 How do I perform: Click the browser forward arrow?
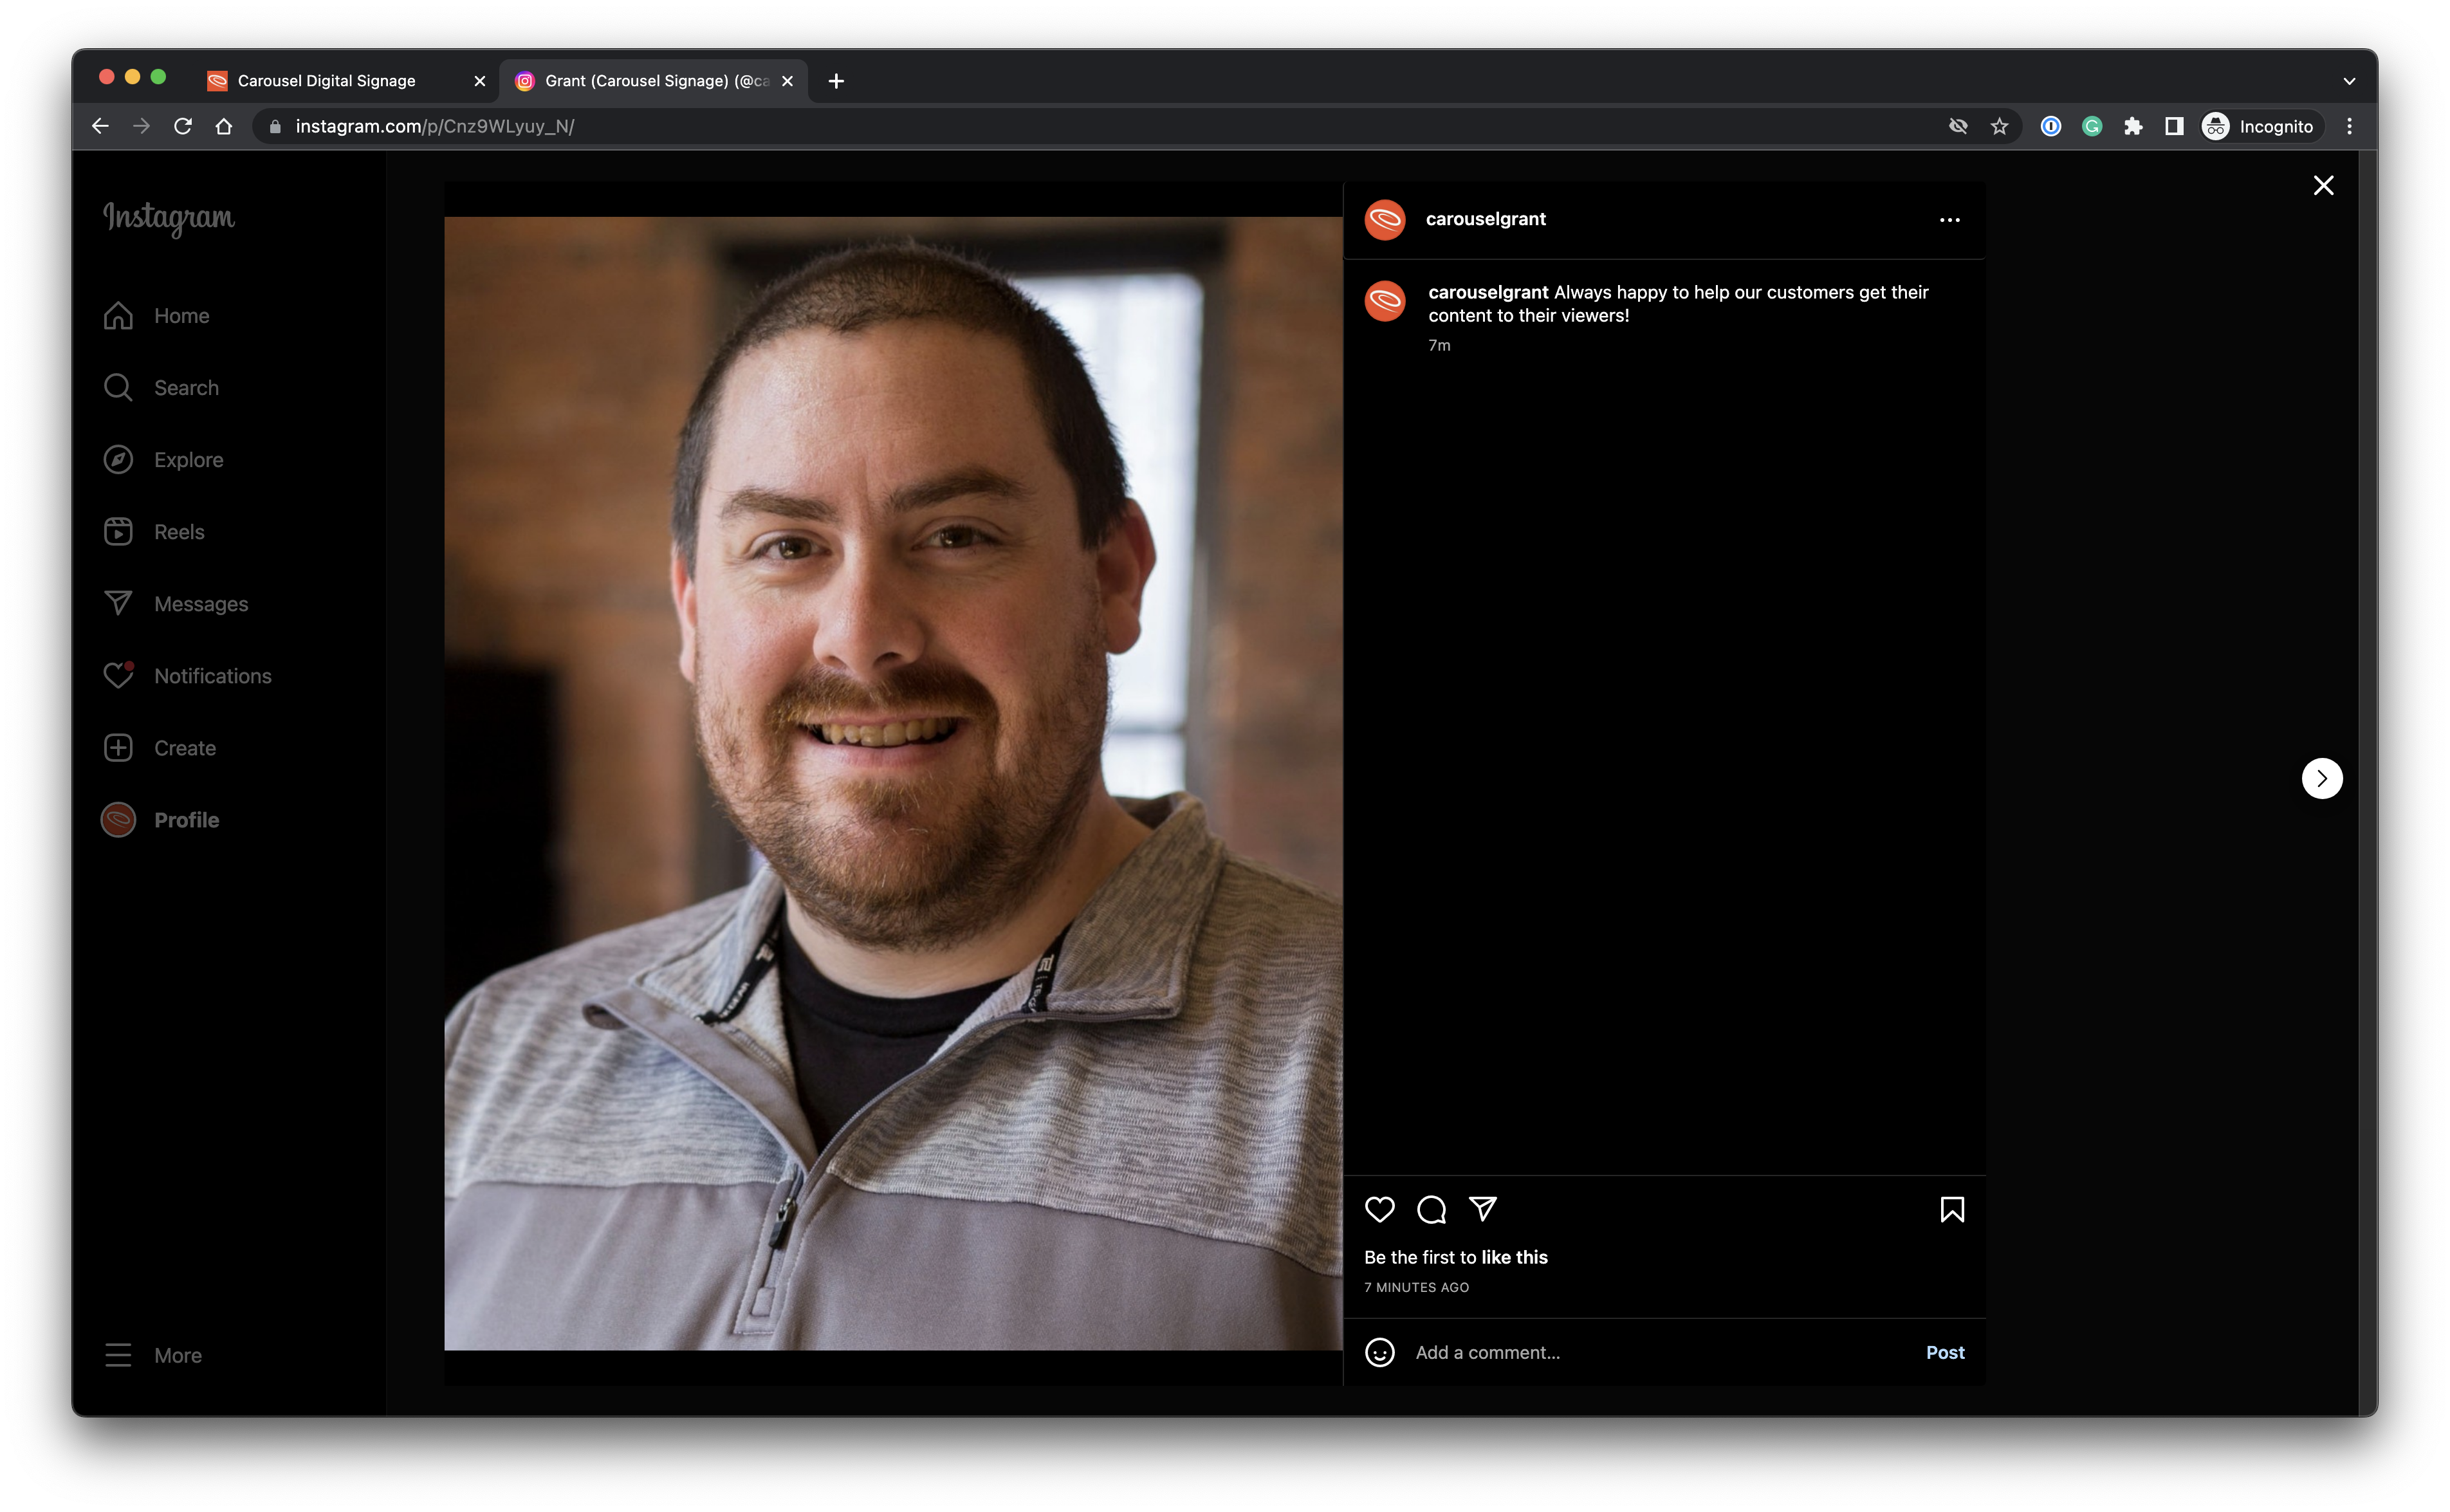pyautogui.click(x=141, y=126)
